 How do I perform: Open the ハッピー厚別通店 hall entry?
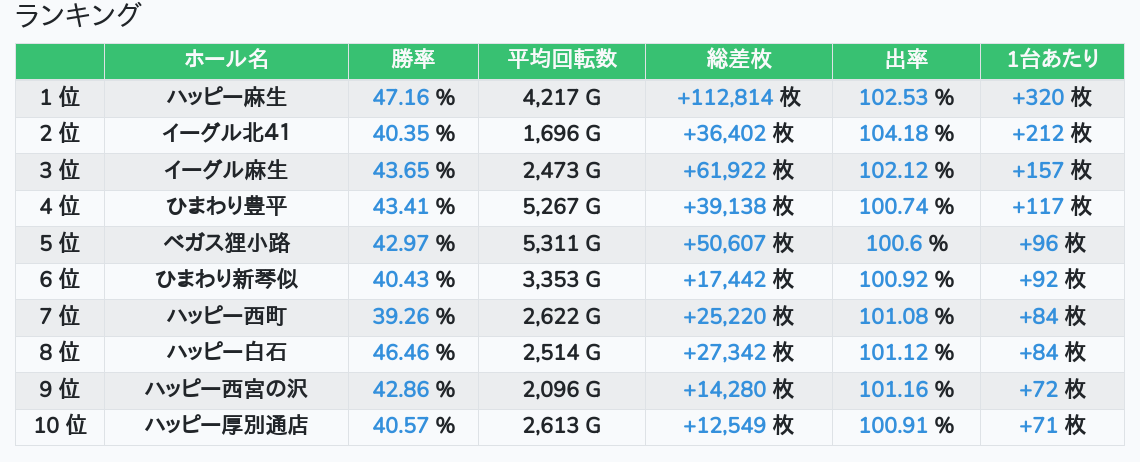(x=226, y=425)
